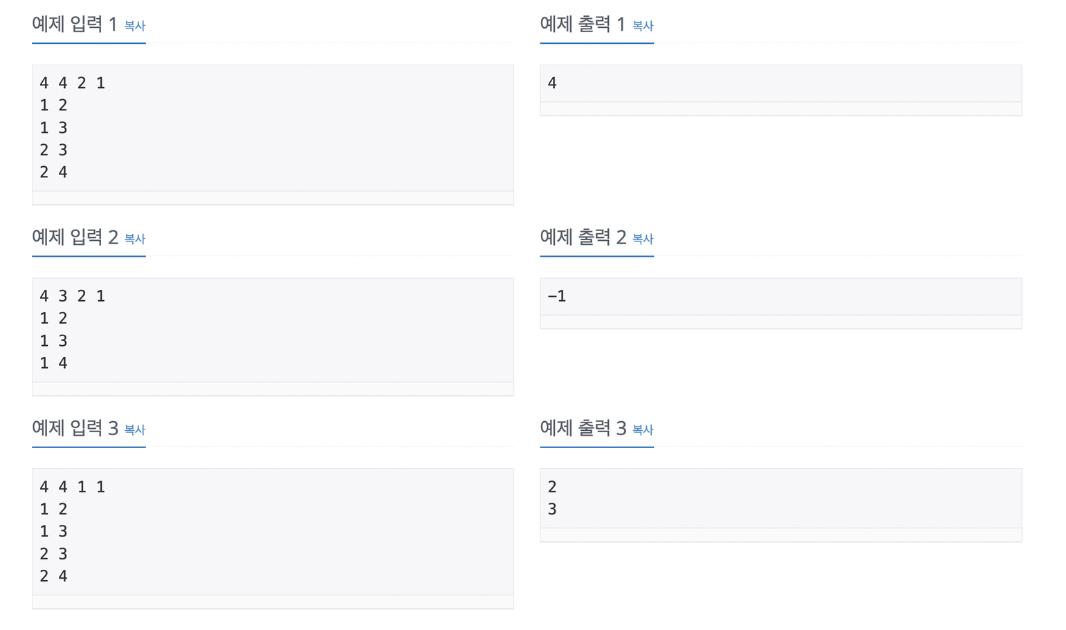
Task: Copy 예제 출력 3 using its 복사 link
Action: pyautogui.click(x=642, y=430)
